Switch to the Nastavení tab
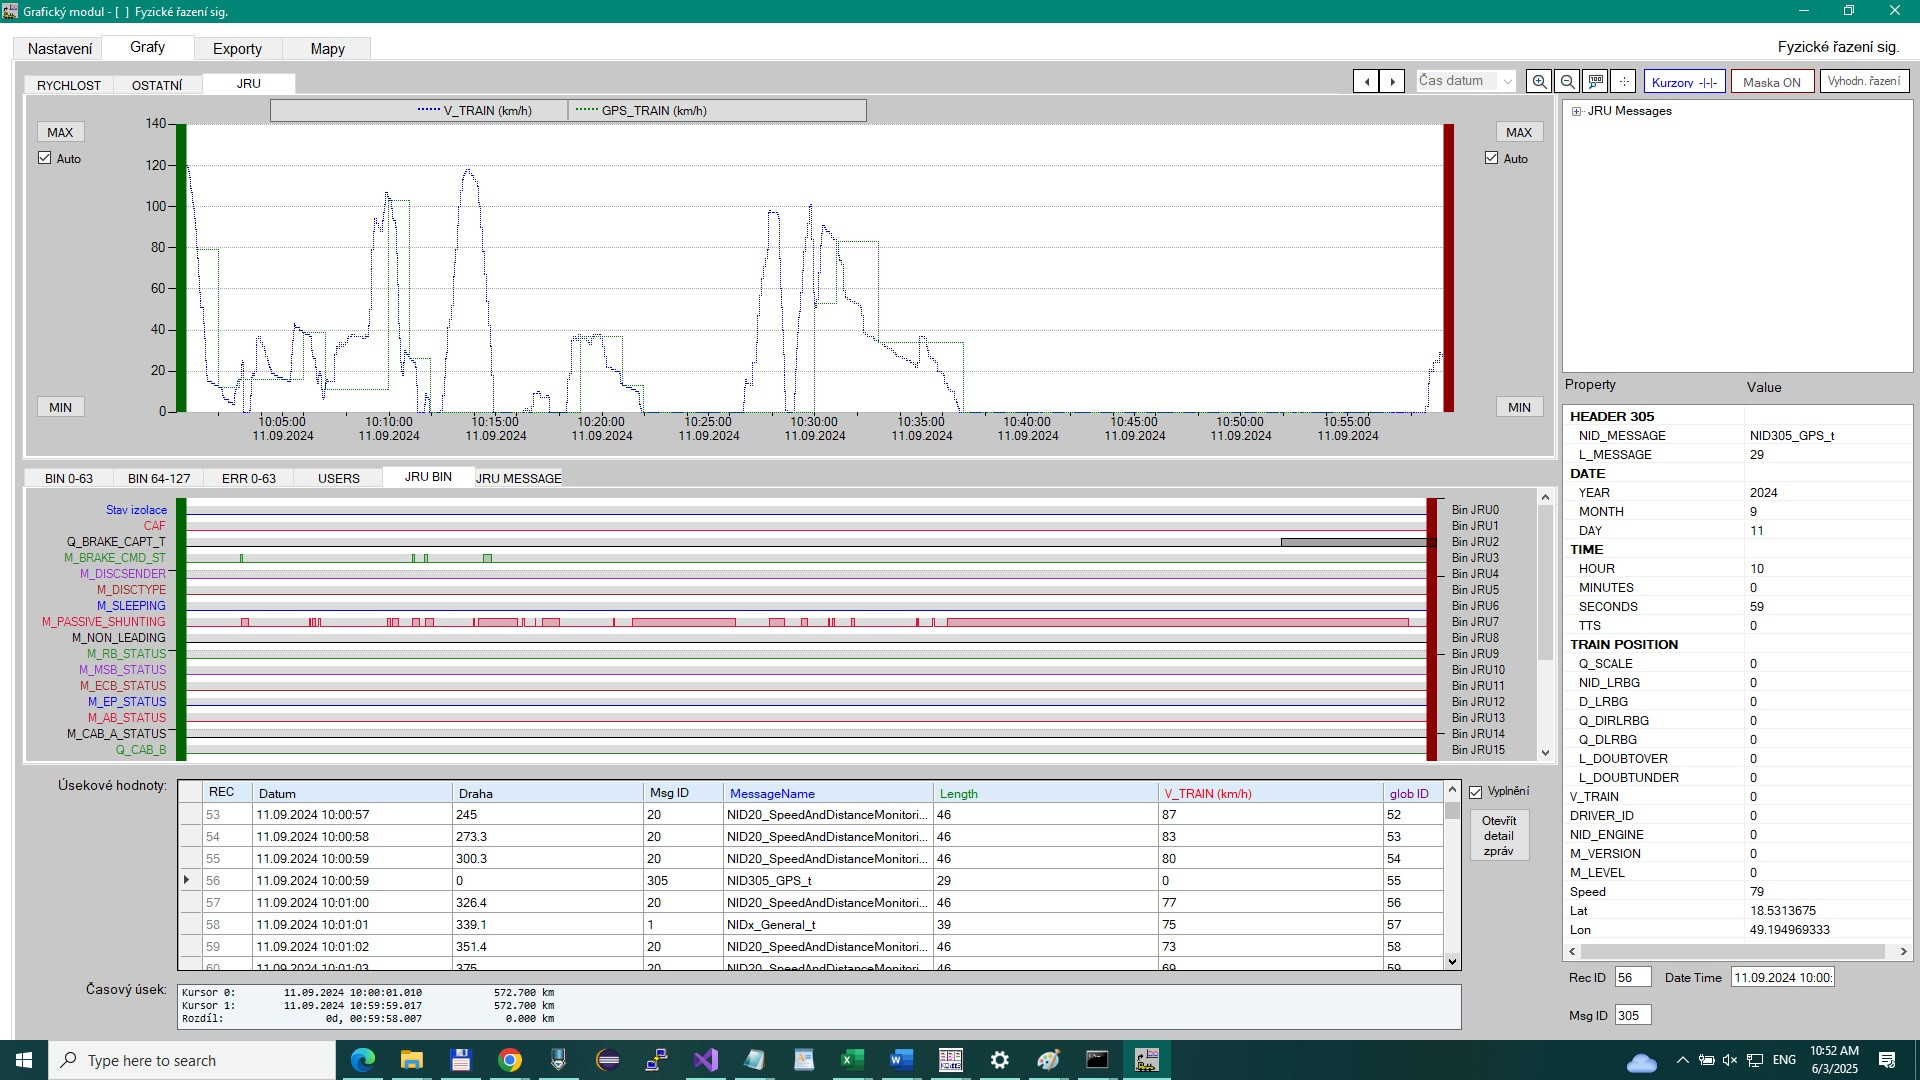The image size is (1920, 1080). pyautogui.click(x=60, y=48)
